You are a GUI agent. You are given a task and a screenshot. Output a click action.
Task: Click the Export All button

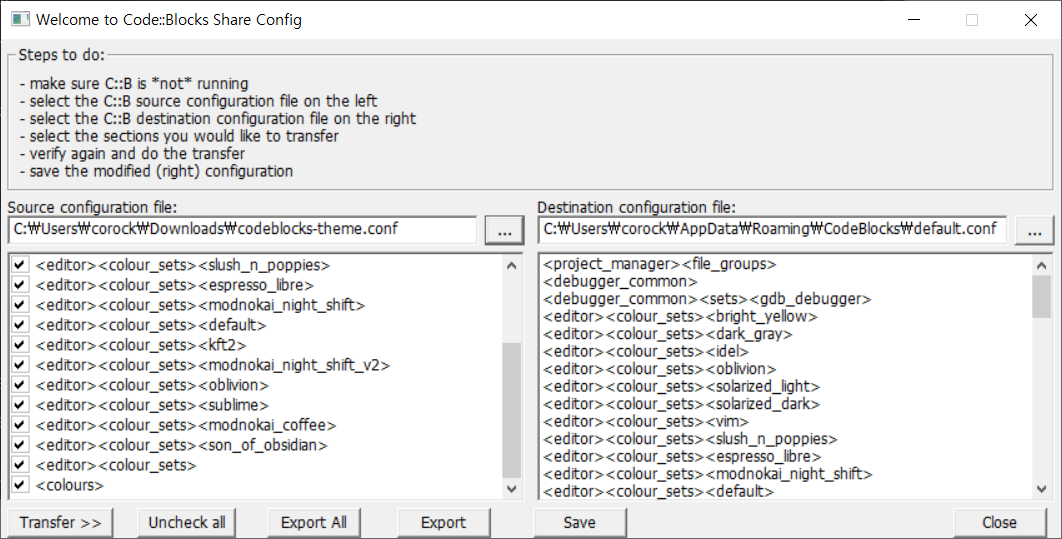pyautogui.click(x=314, y=523)
